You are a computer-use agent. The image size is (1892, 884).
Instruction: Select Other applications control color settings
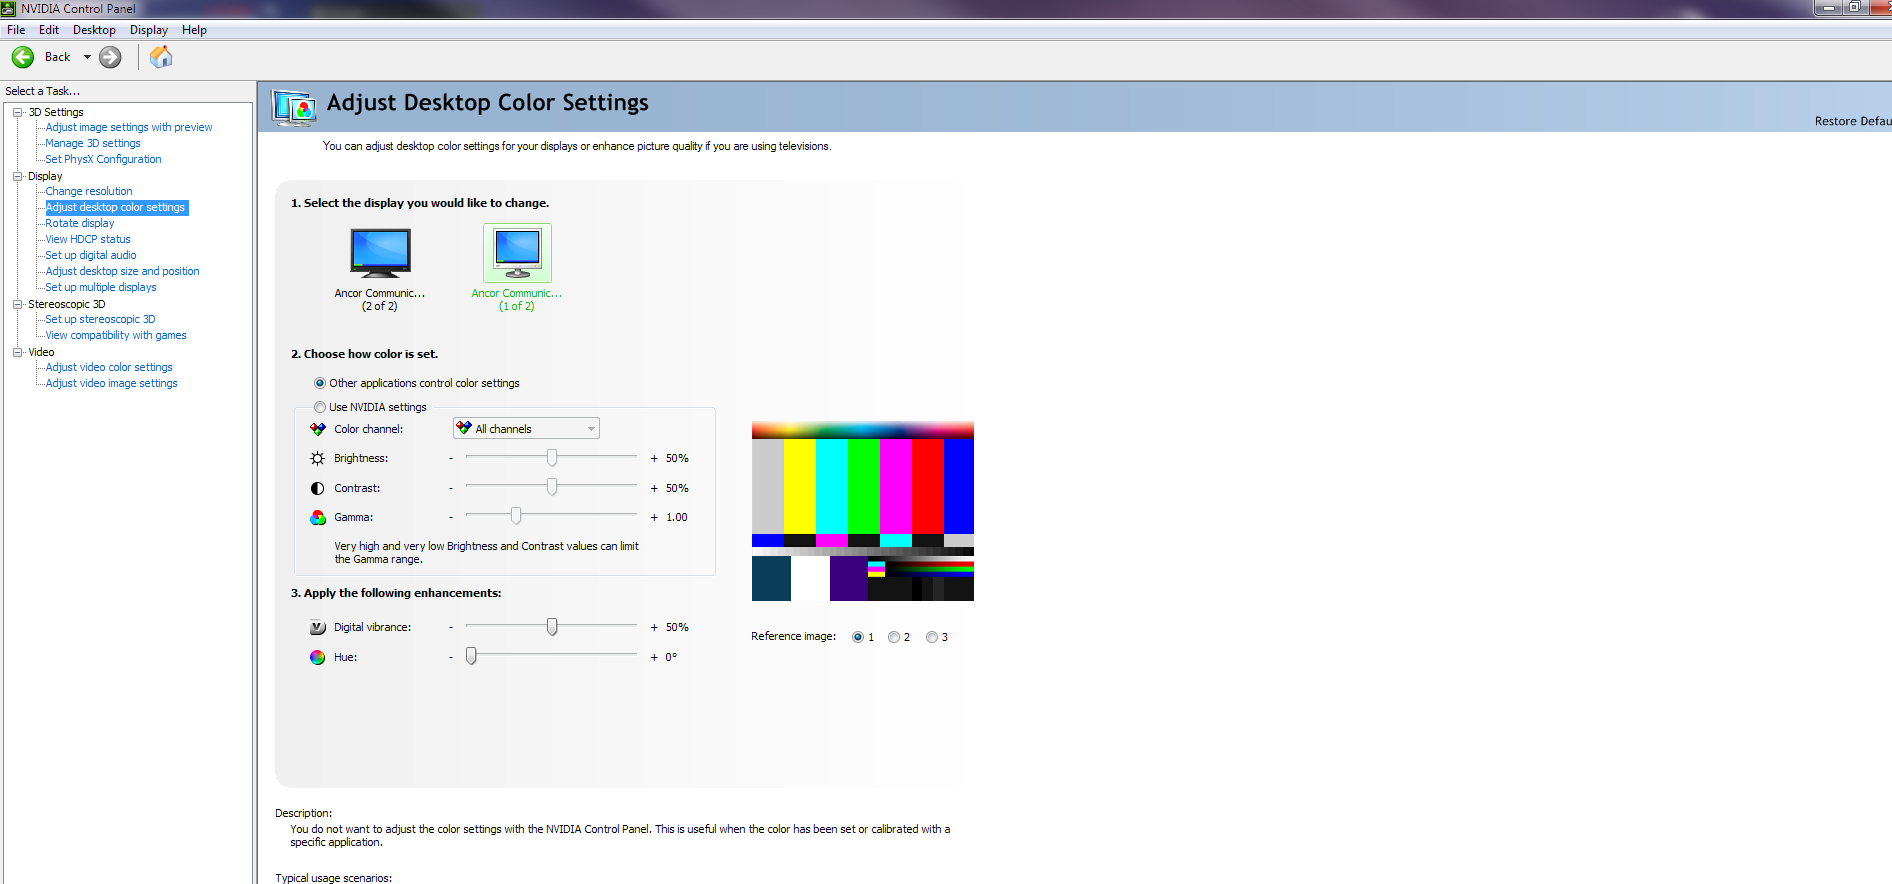pos(320,383)
